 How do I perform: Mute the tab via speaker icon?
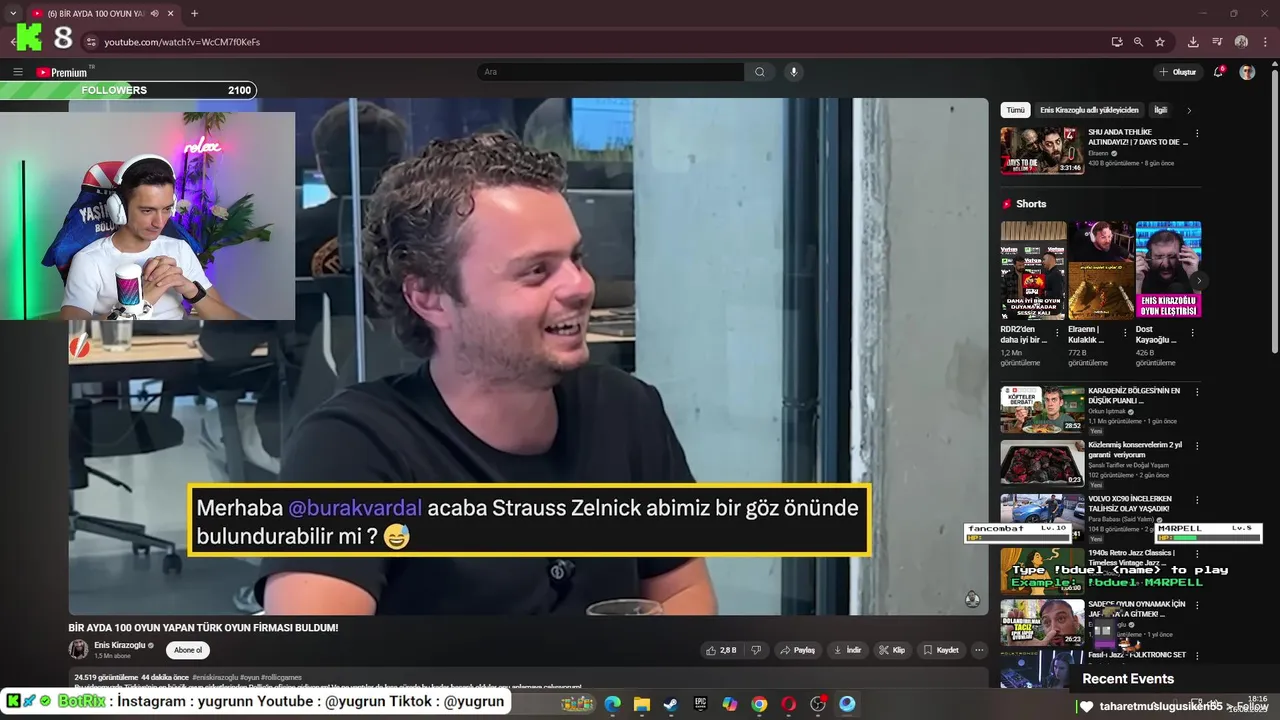(154, 13)
